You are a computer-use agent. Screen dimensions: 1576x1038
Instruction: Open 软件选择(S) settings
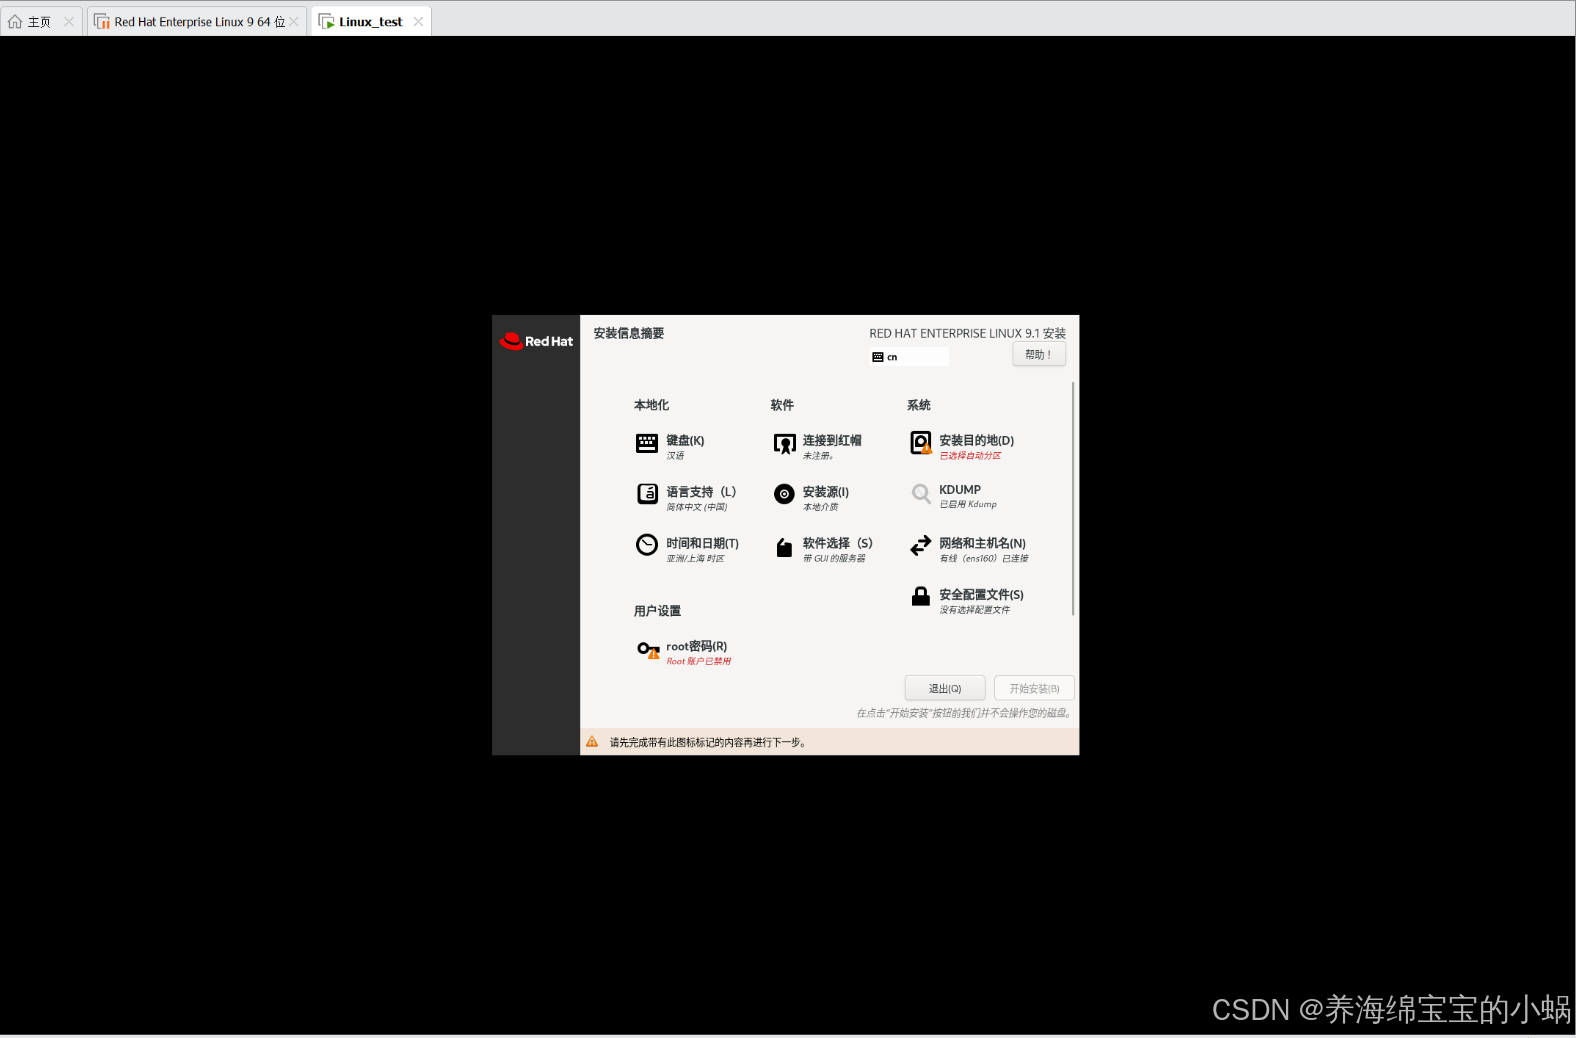point(837,543)
